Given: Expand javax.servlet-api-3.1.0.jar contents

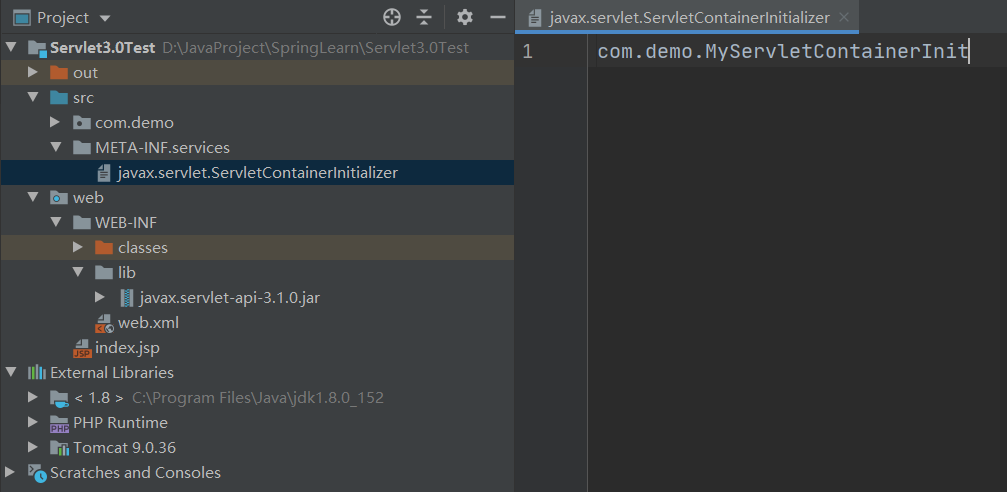Looking at the screenshot, I should (100, 297).
